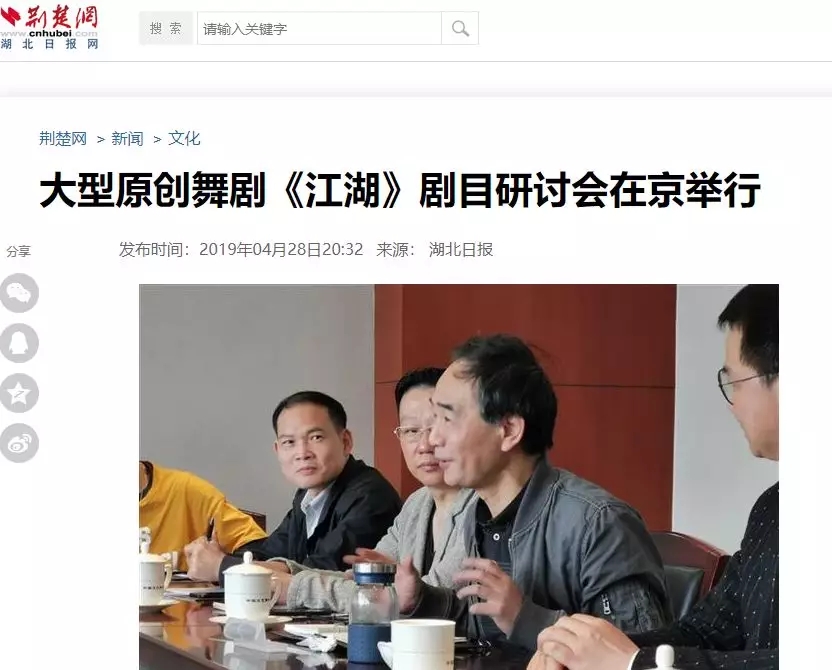Open the meeting photo in article
The image size is (832, 670).
[x=459, y=477]
